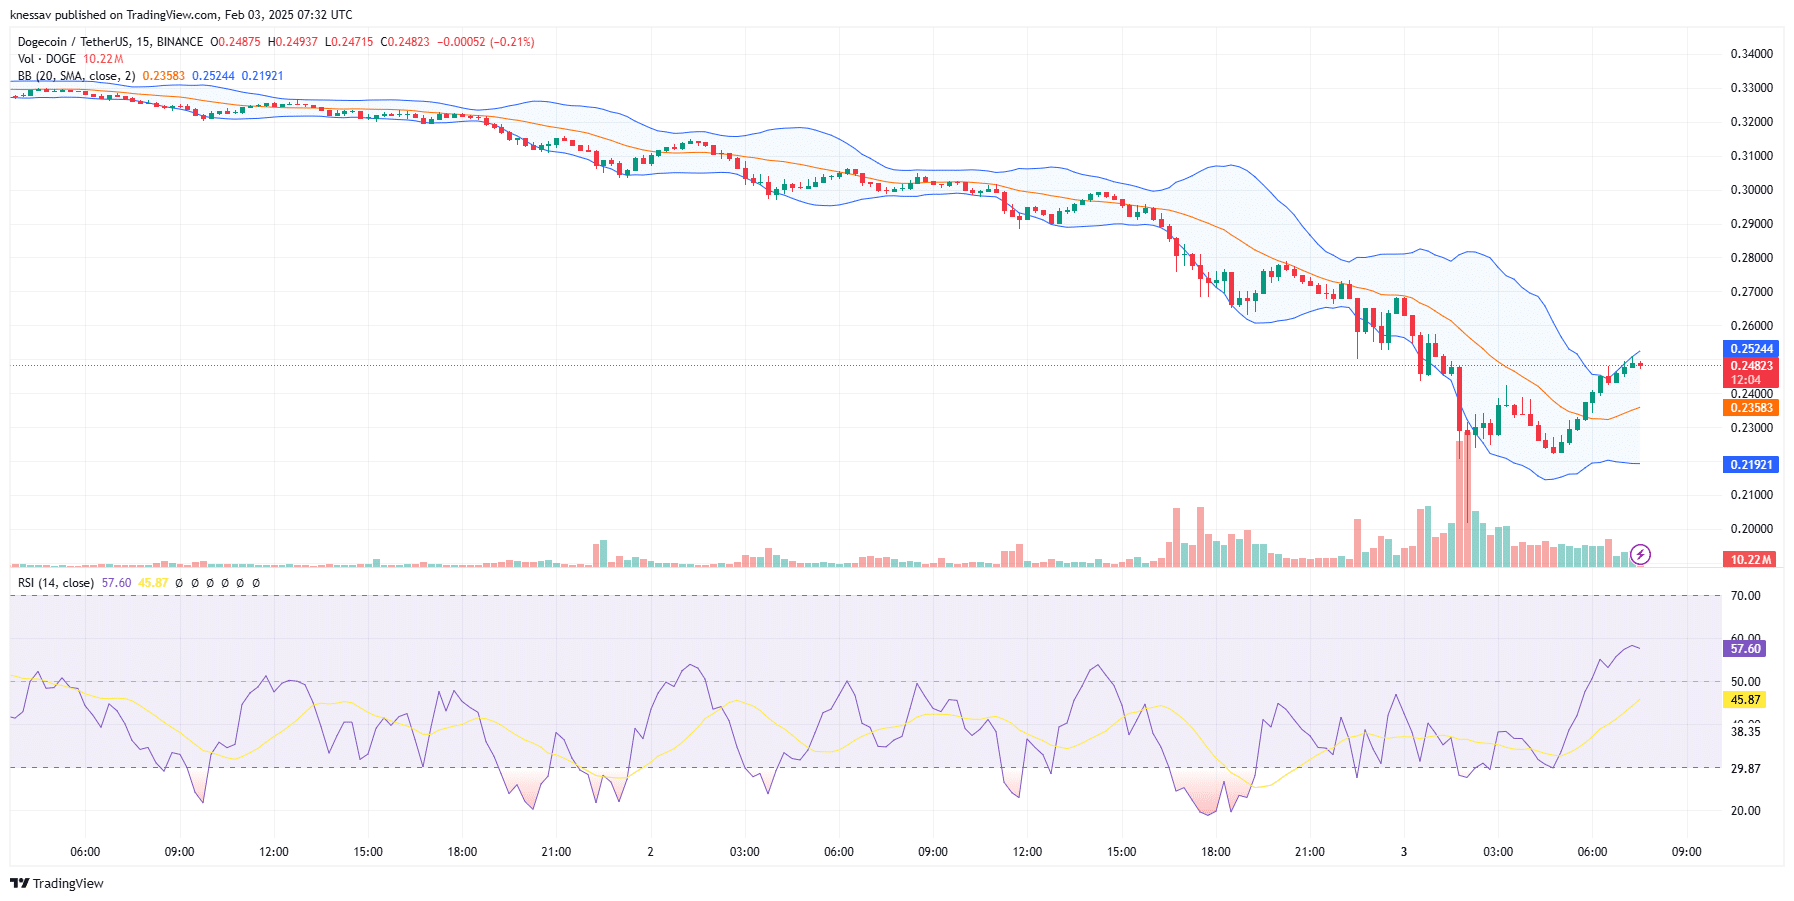The height and width of the screenshot is (901, 1794).
Task: Click purple 57.60 value in RSI legend
Action: coord(116,583)
